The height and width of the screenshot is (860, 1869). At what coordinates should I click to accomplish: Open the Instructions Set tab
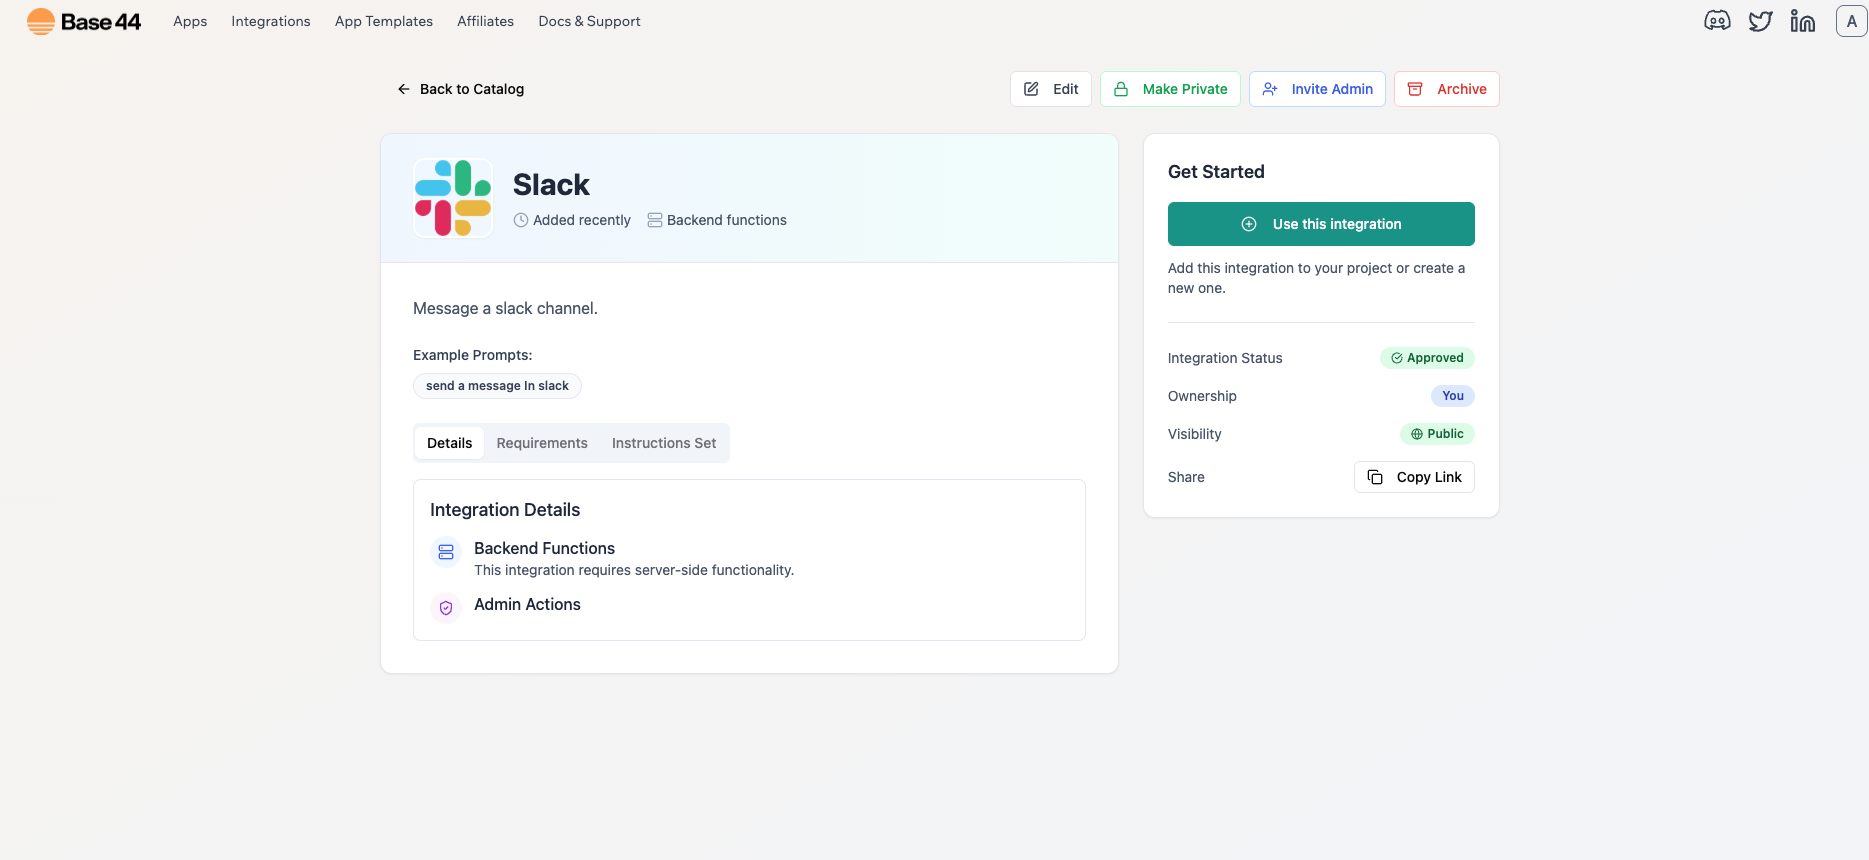[x=664, y=443]
